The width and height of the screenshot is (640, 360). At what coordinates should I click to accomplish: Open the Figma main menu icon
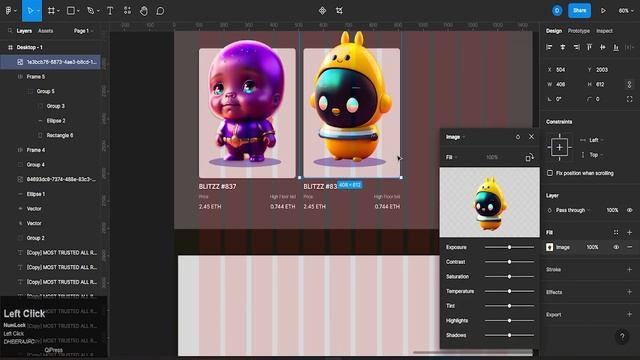click(8, 11)
